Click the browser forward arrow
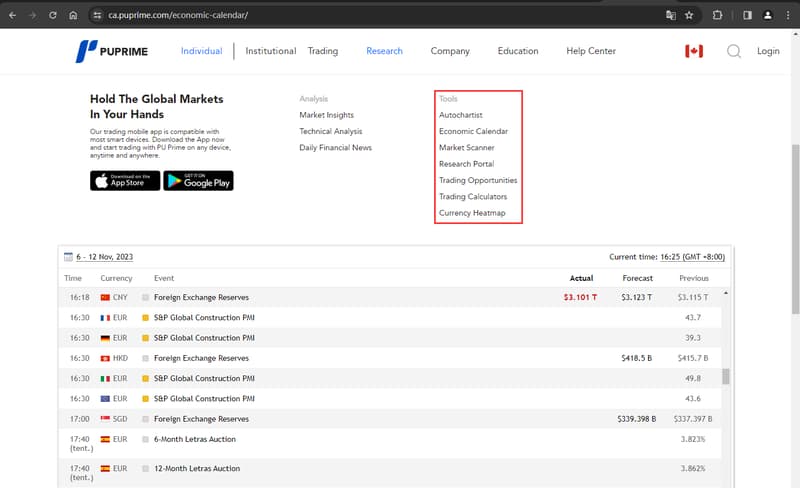800x488 pixels. 33,15
